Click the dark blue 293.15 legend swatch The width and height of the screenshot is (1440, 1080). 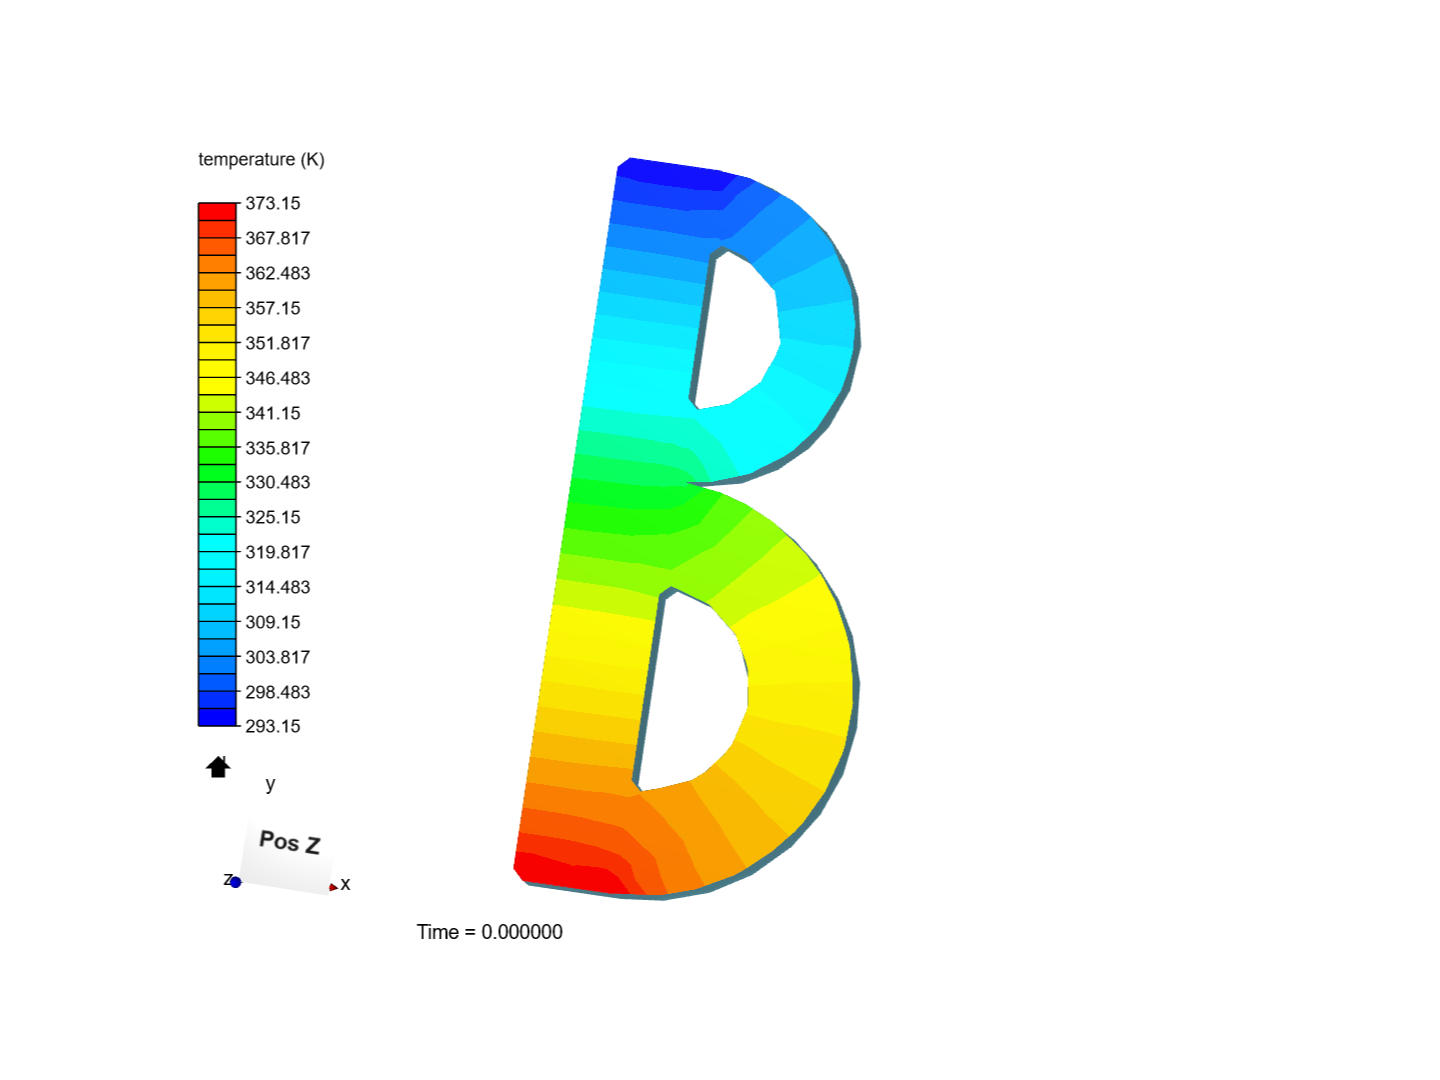[216, 718]
